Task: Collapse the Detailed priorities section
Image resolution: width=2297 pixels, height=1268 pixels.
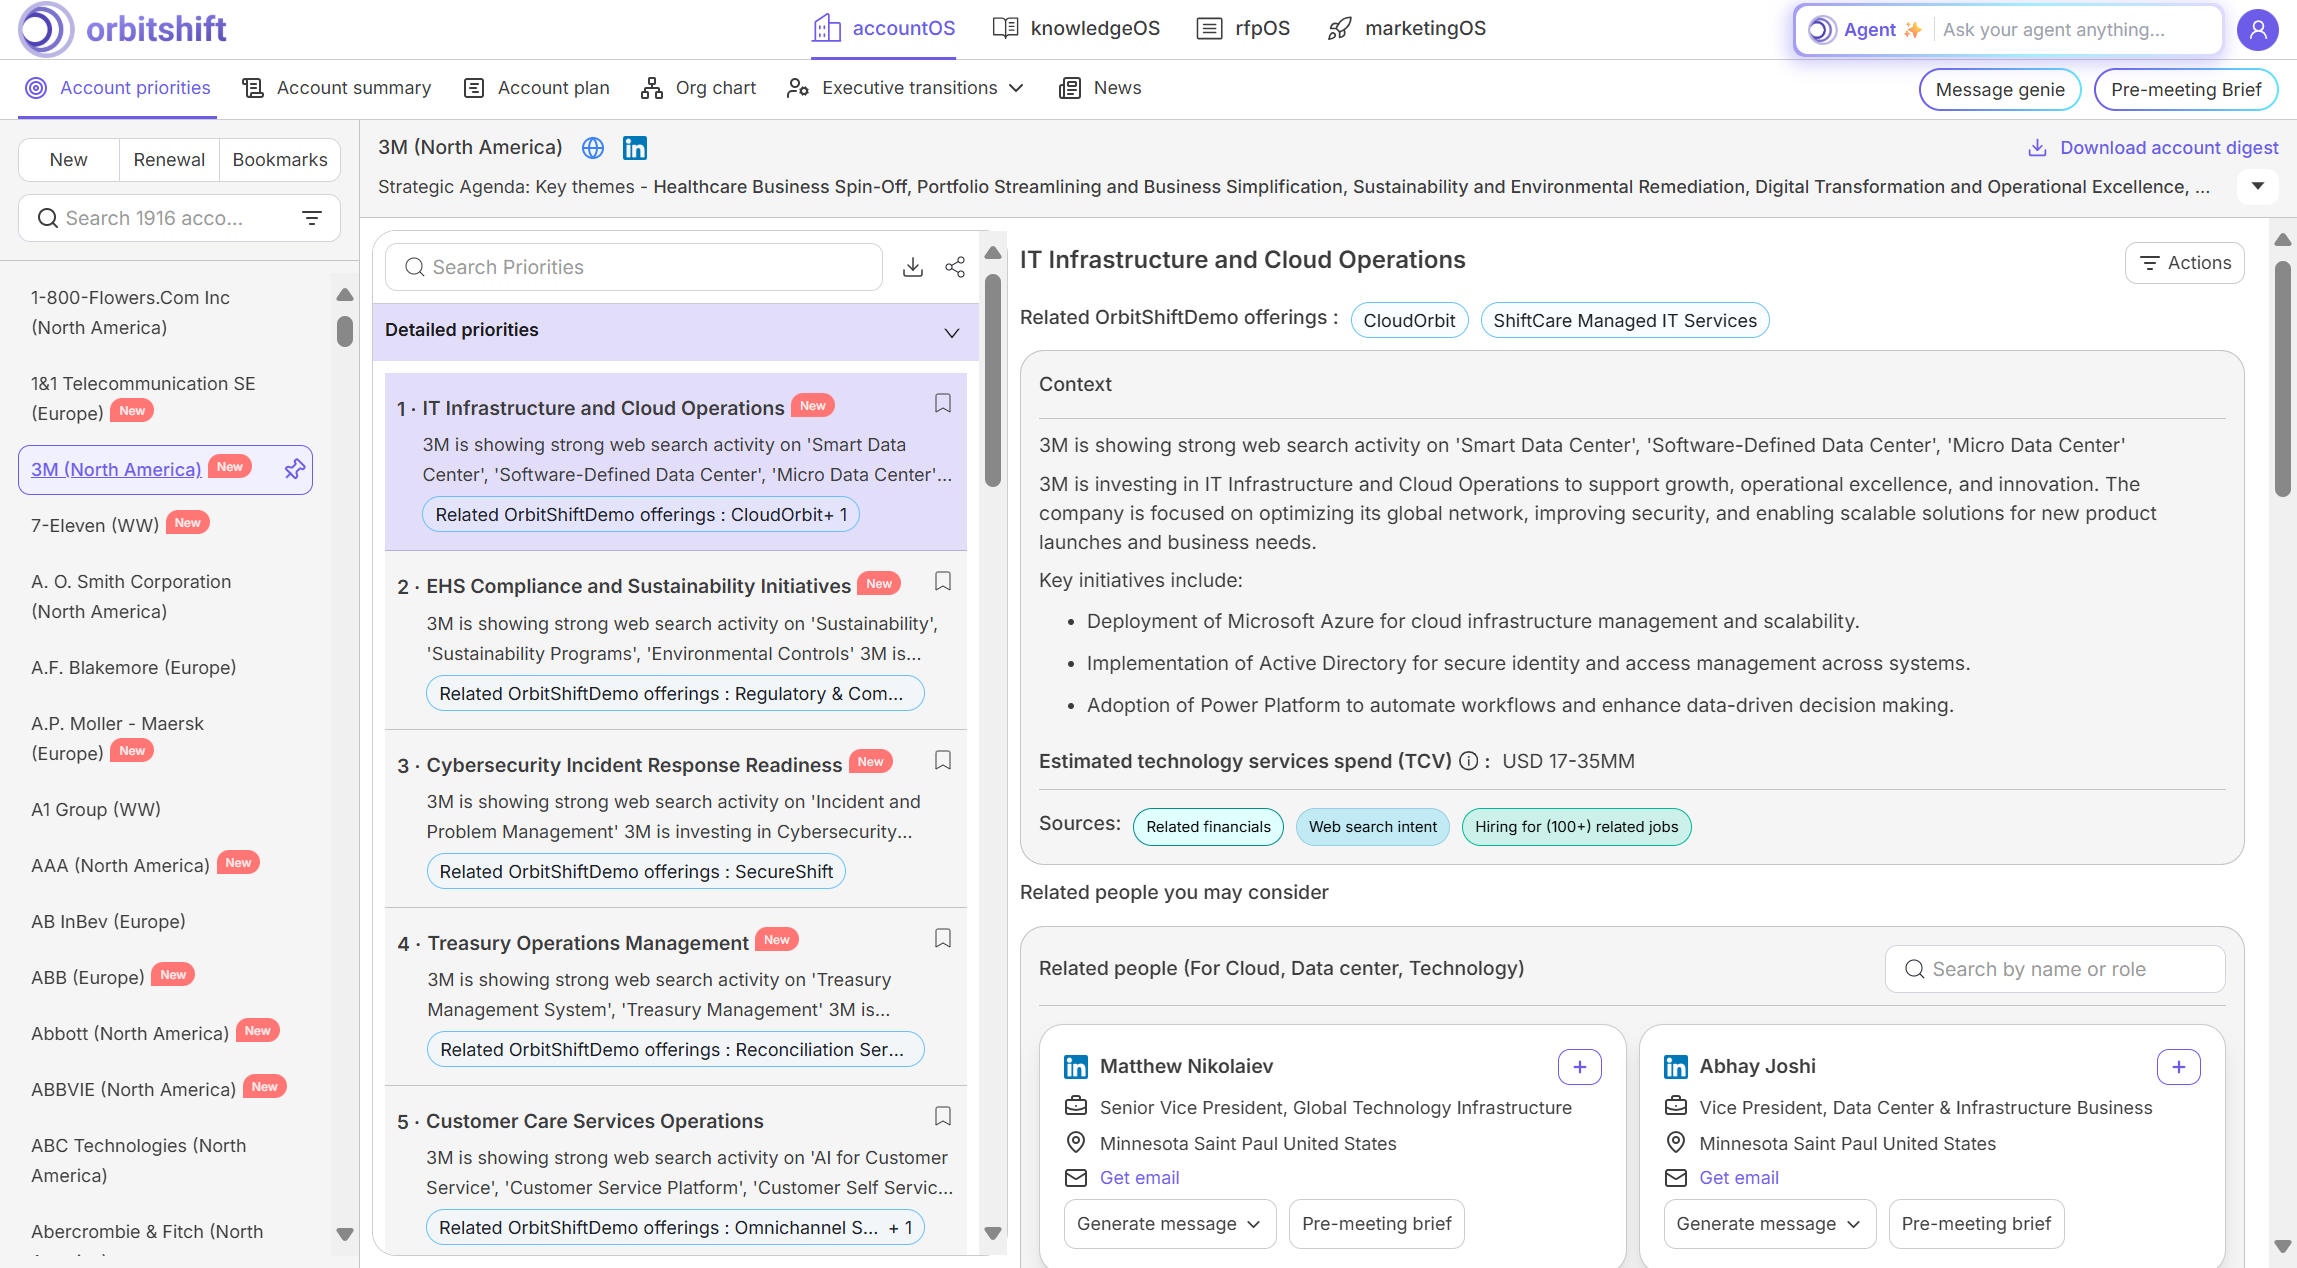Action: pyautogui.click(x=951, y=332)
